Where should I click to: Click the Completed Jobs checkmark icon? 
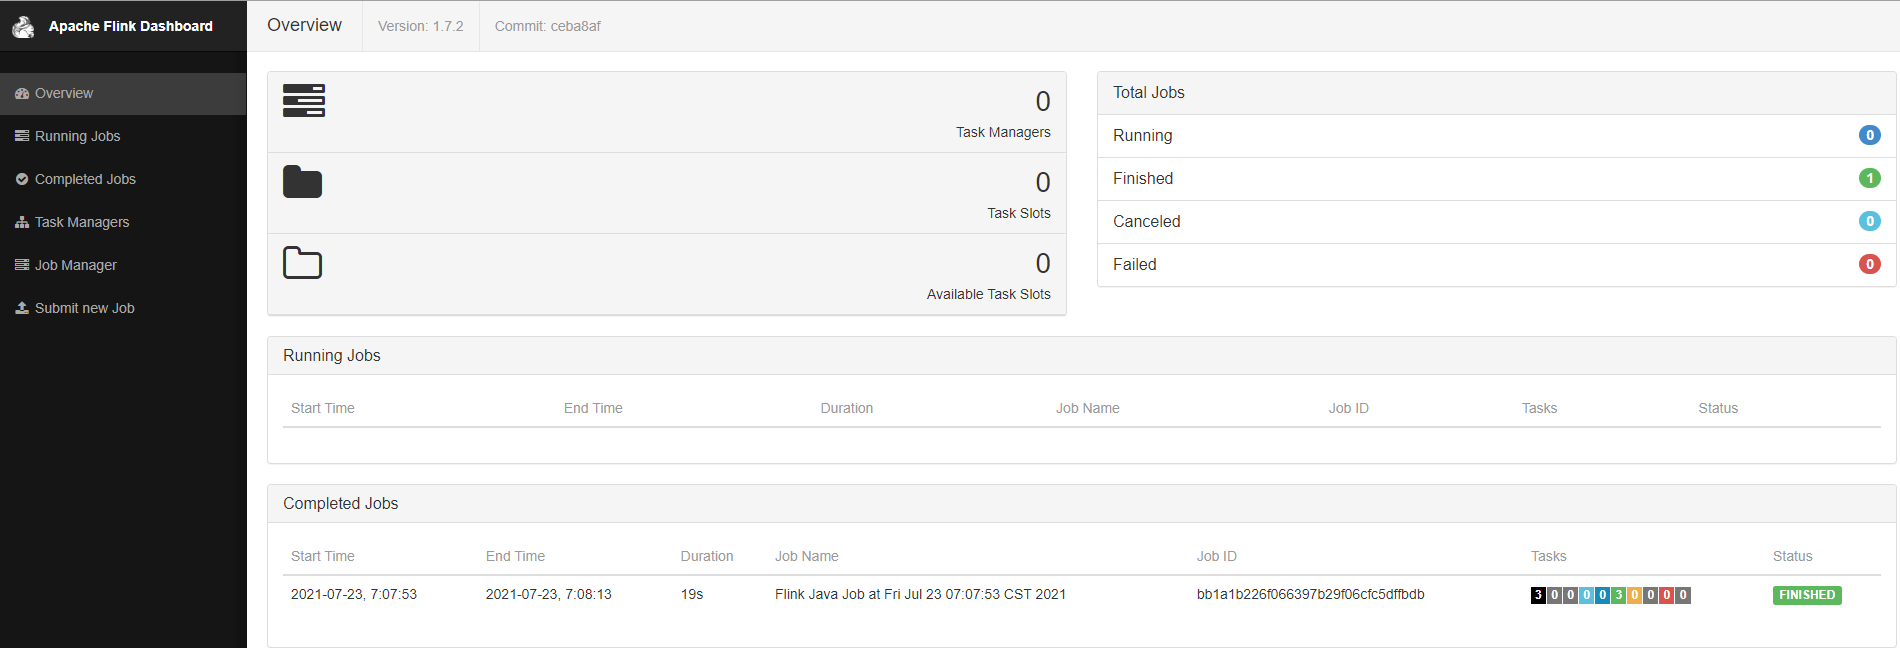(22, 179)
